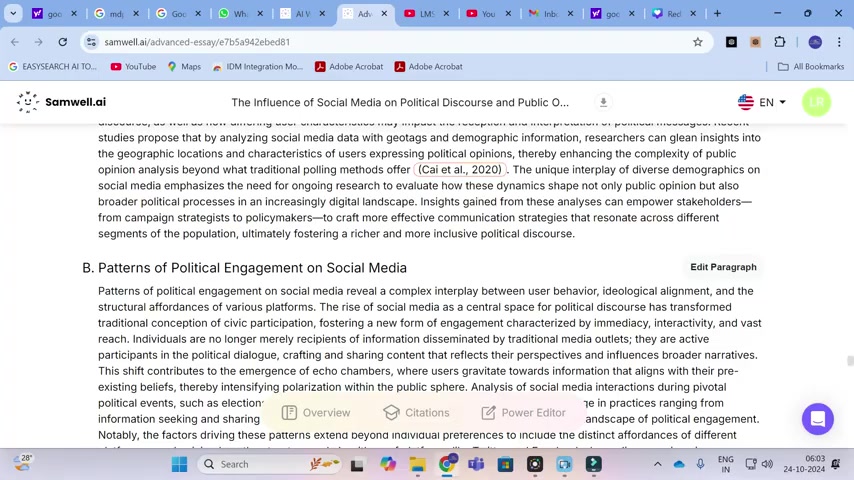Open OneDrive cloud tray icon
Image resolution: width=854 pixels, height=480 pixels.
[679, 464]
